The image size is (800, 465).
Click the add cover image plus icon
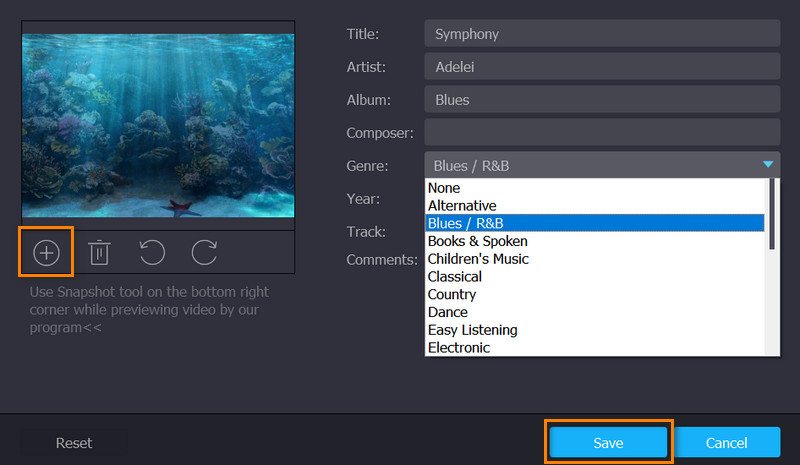[x=46, y=253]
